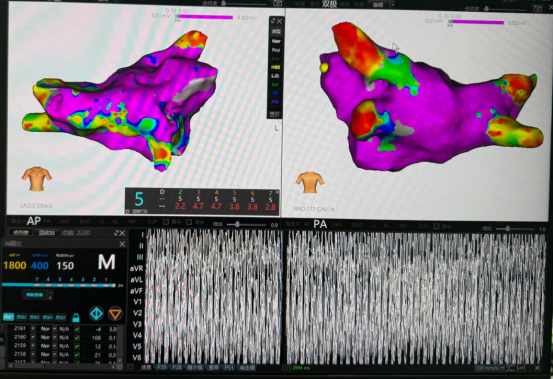Viewport: 553px width, 379px height.
Task: Close the ablation parameter panel
Action: [122, 244]
